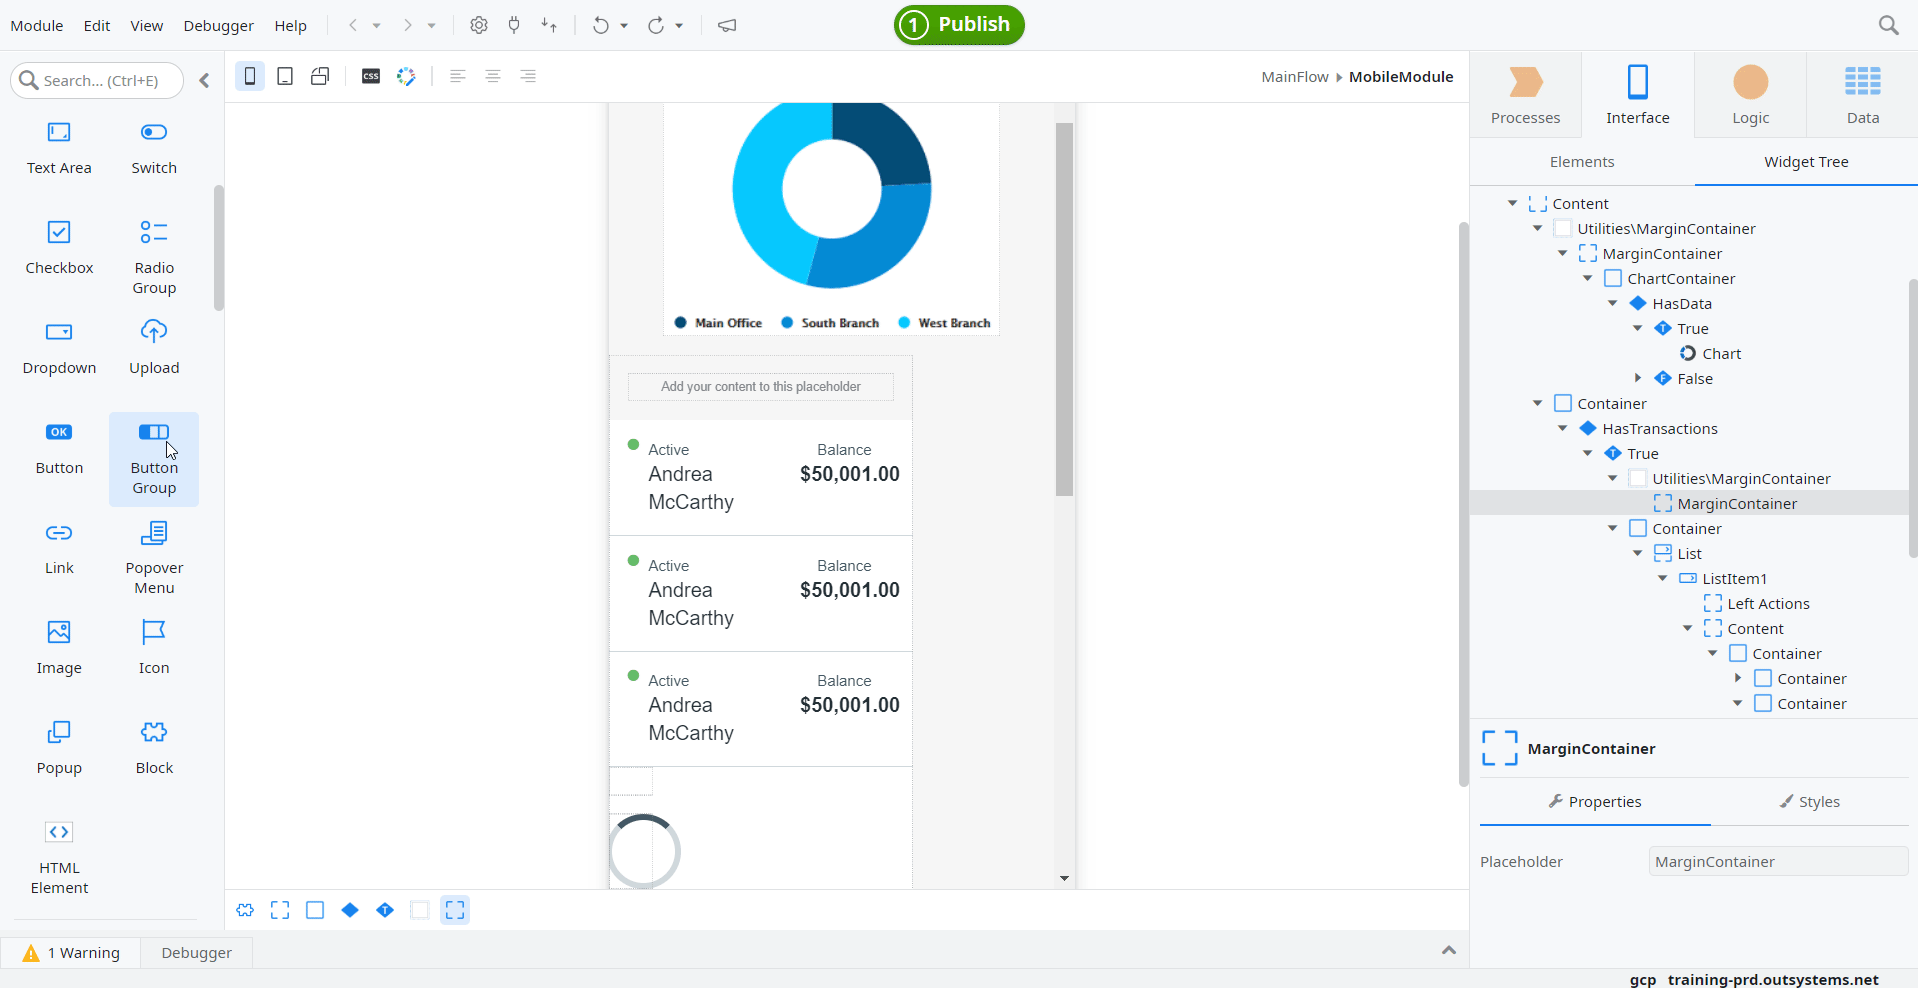Open the CSS style sheet editor icon
The height and width of the screenshot is (989, 1919).
click(x=371, y=76)
